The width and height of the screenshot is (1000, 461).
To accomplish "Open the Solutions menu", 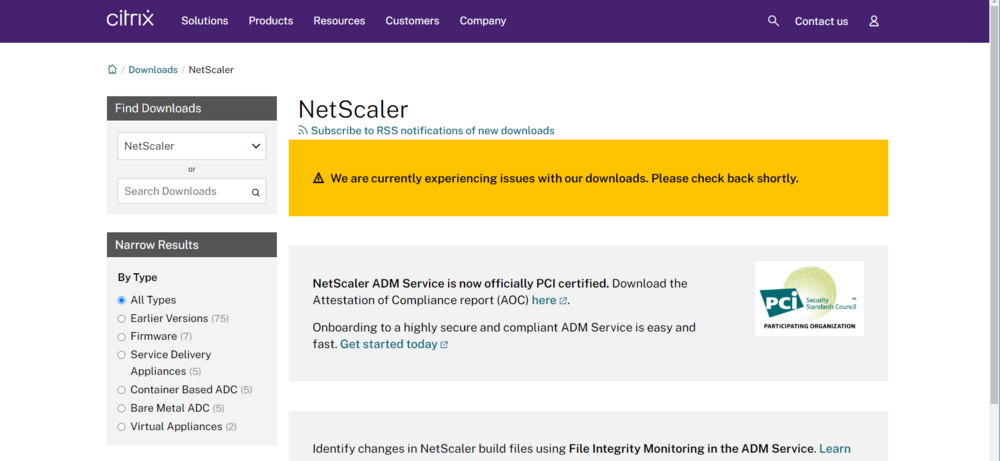I will (204, 21).
